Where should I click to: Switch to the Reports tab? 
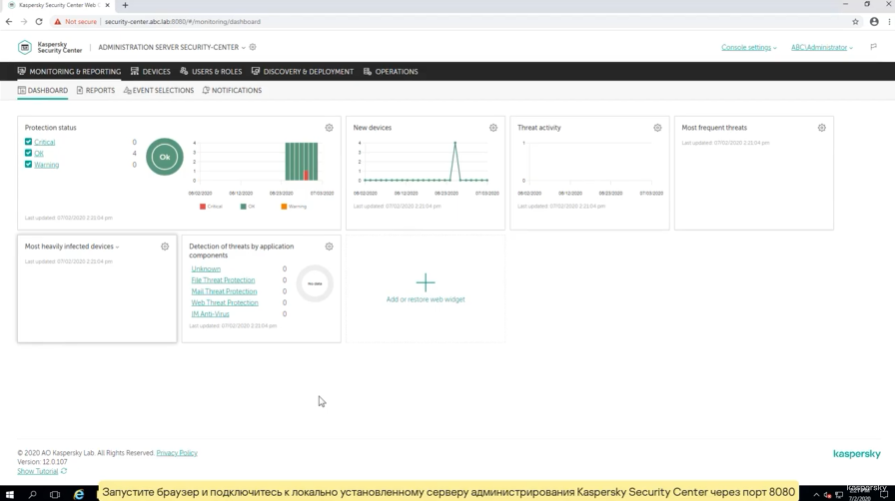tap(95, 90)
